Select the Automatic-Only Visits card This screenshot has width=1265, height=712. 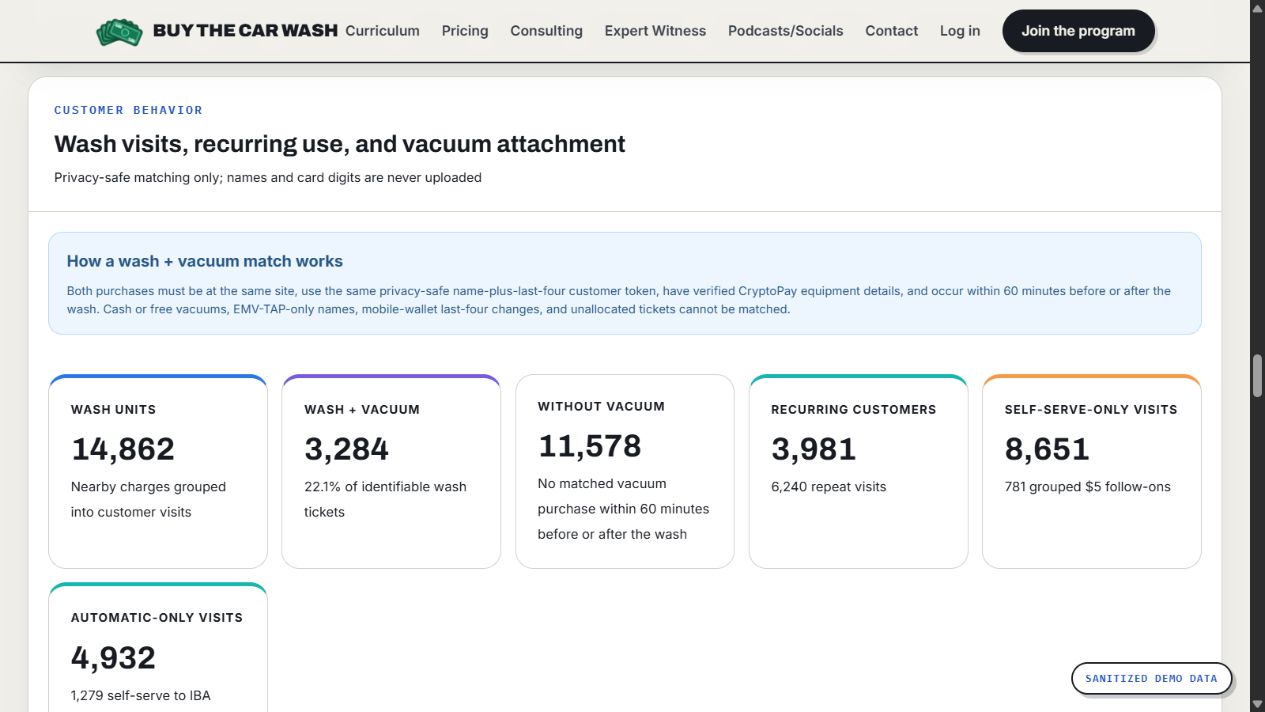click(x=158, y=647)
